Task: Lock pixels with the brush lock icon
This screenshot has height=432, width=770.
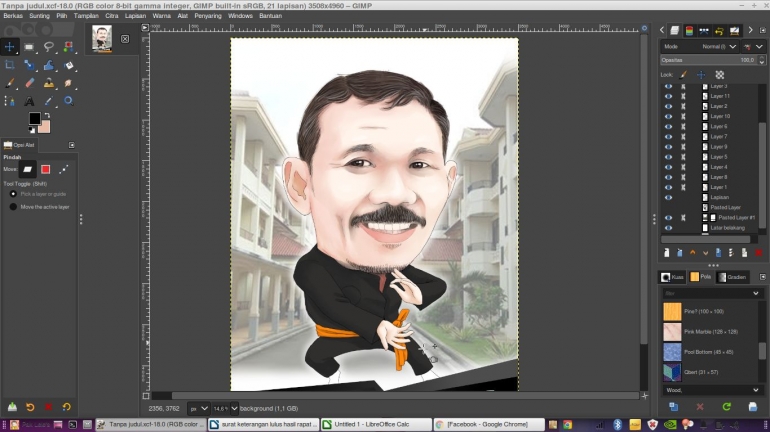Action: pos(683,75)
